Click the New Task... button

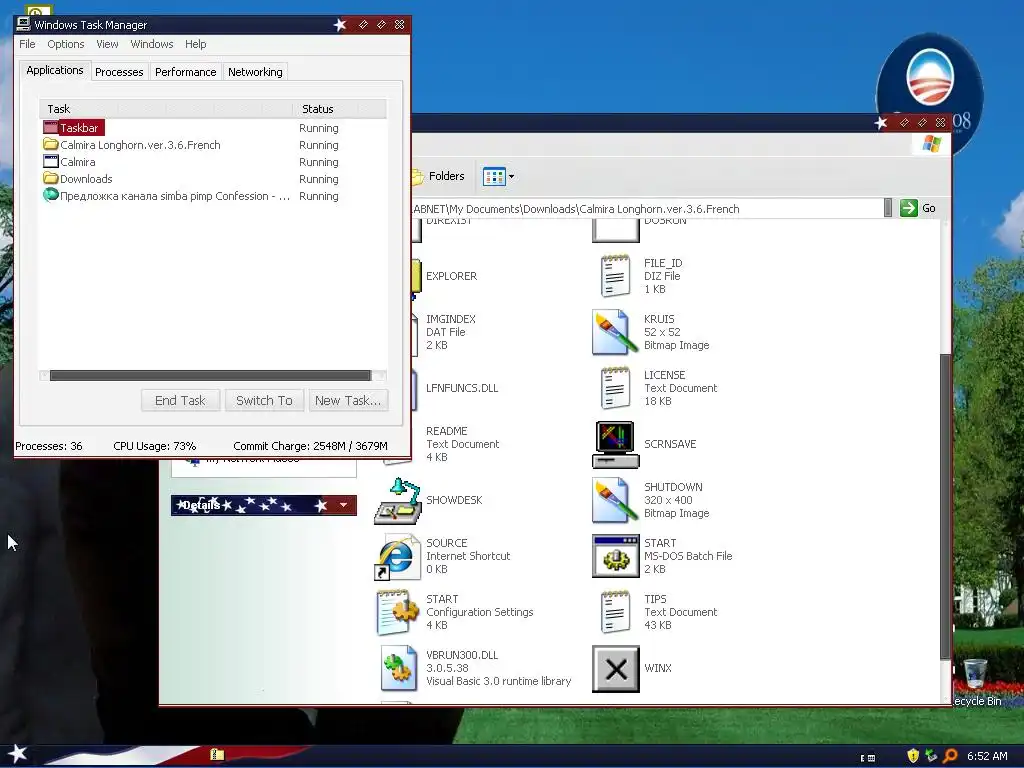(x=348, y=400)
